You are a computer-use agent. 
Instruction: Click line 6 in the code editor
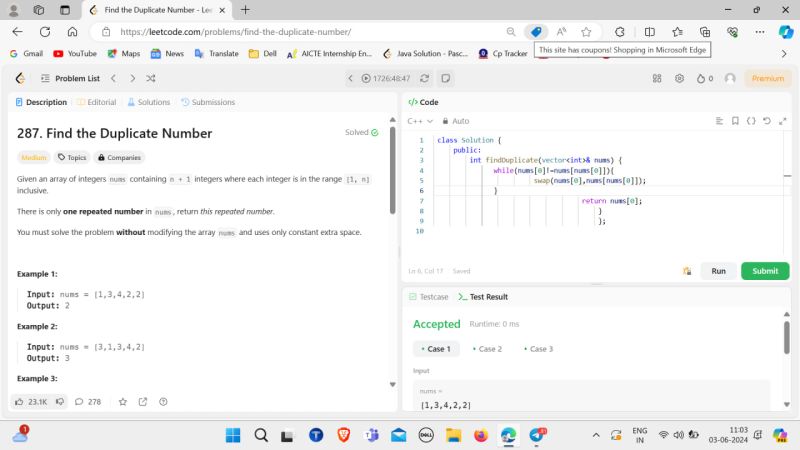pyautogui.click(x=607, y=190)
